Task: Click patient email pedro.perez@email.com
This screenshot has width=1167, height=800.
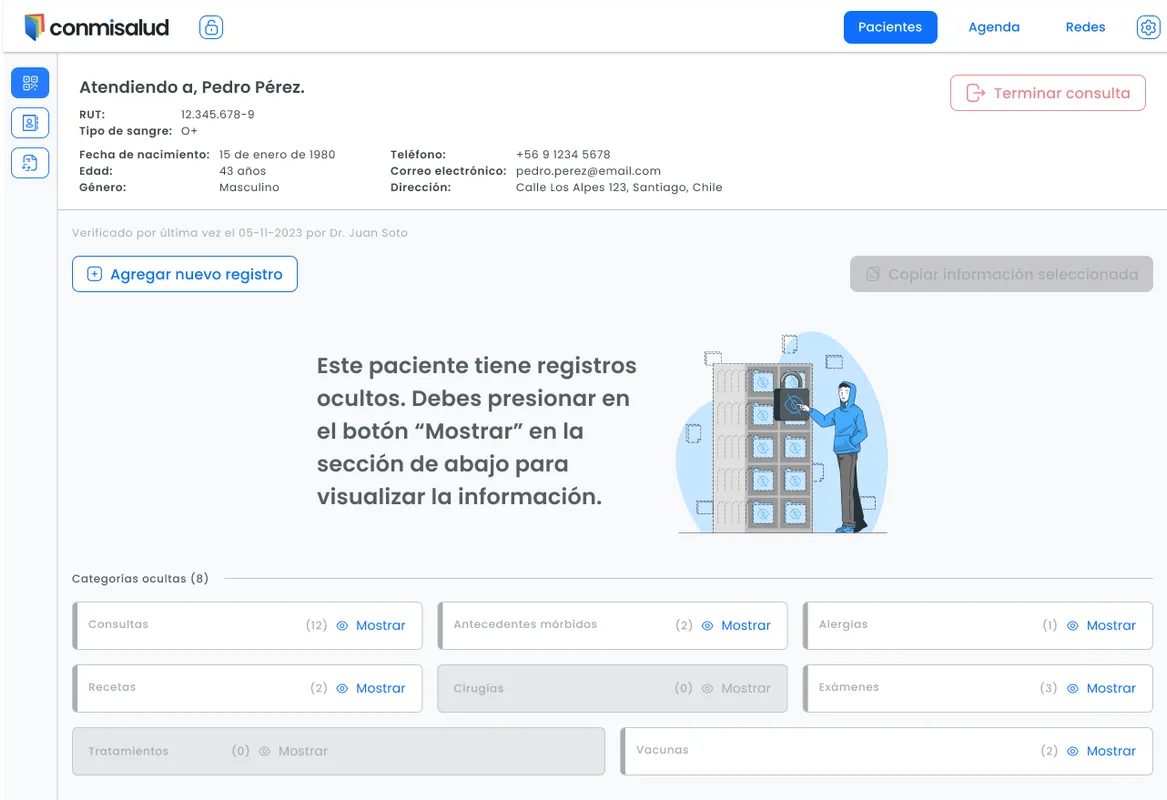Action: [588, 171]
